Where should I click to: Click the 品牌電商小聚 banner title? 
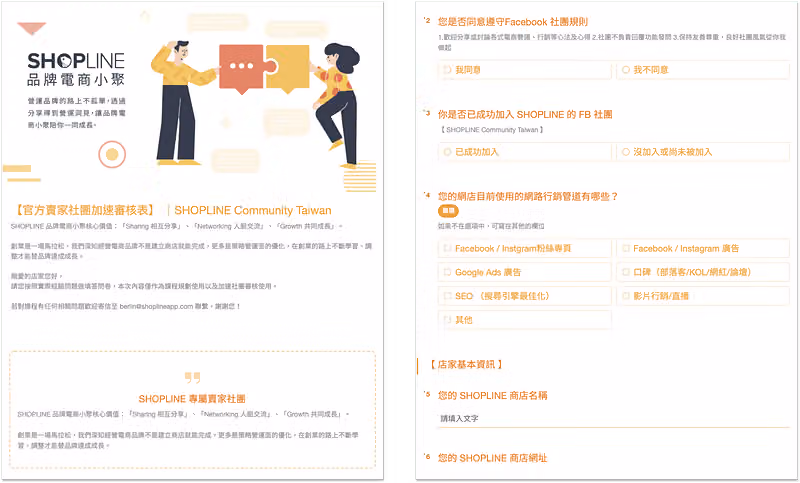[x=76, y=80]
